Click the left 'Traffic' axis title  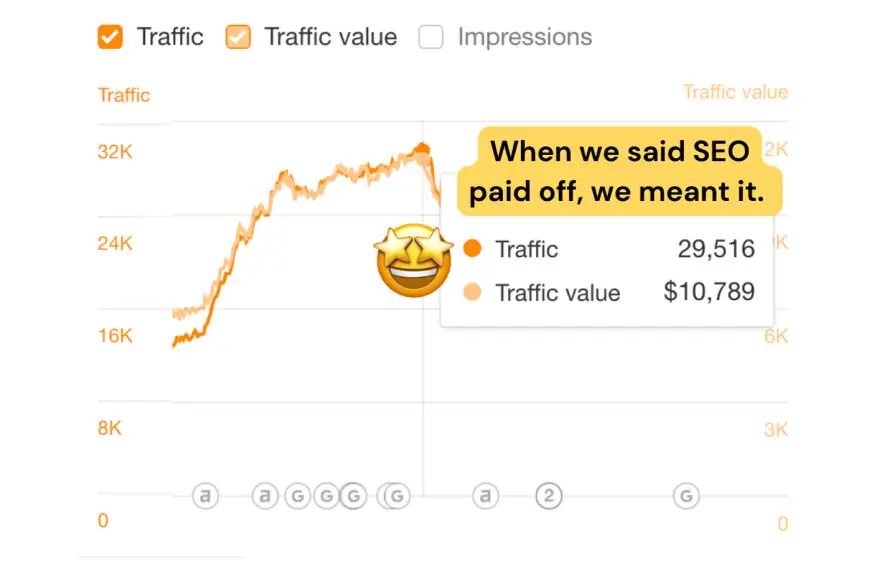124,95
